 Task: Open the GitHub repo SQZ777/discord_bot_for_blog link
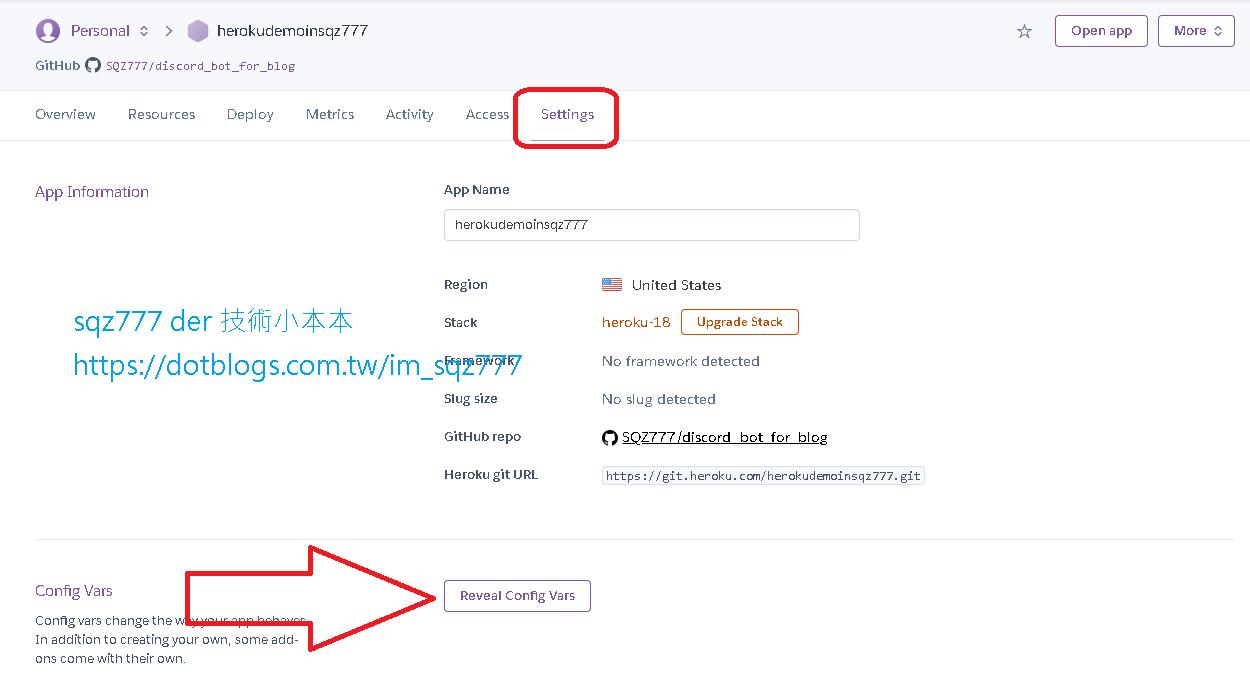724,437
